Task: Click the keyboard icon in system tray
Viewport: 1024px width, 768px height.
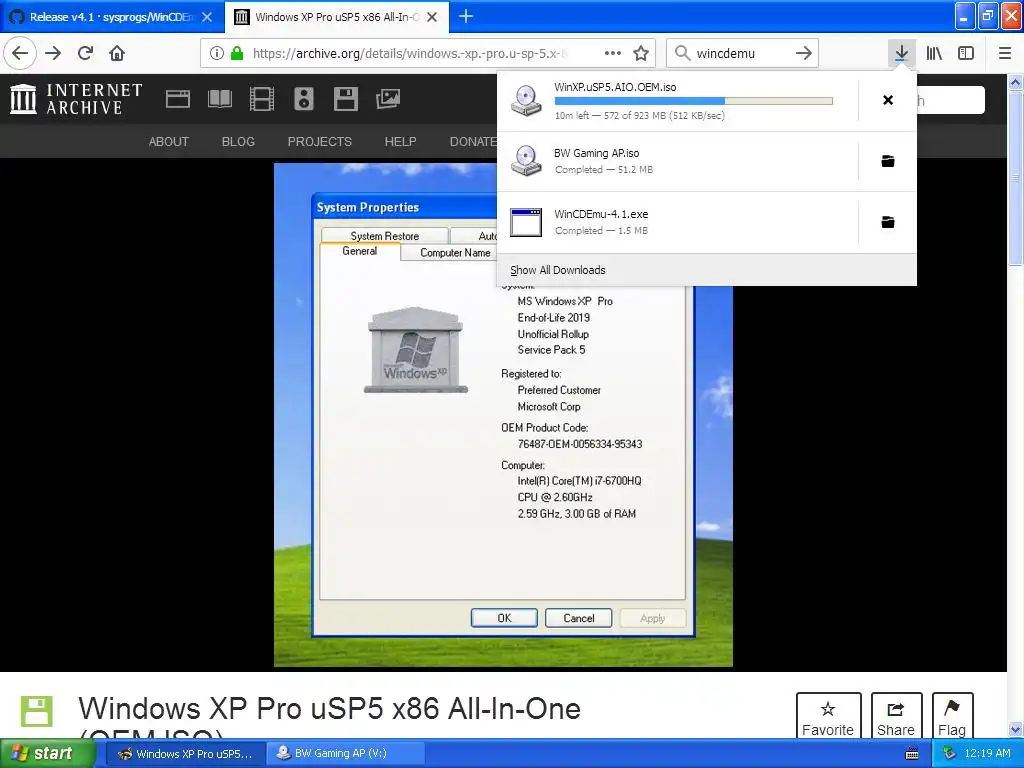Action: click(912, 754)
